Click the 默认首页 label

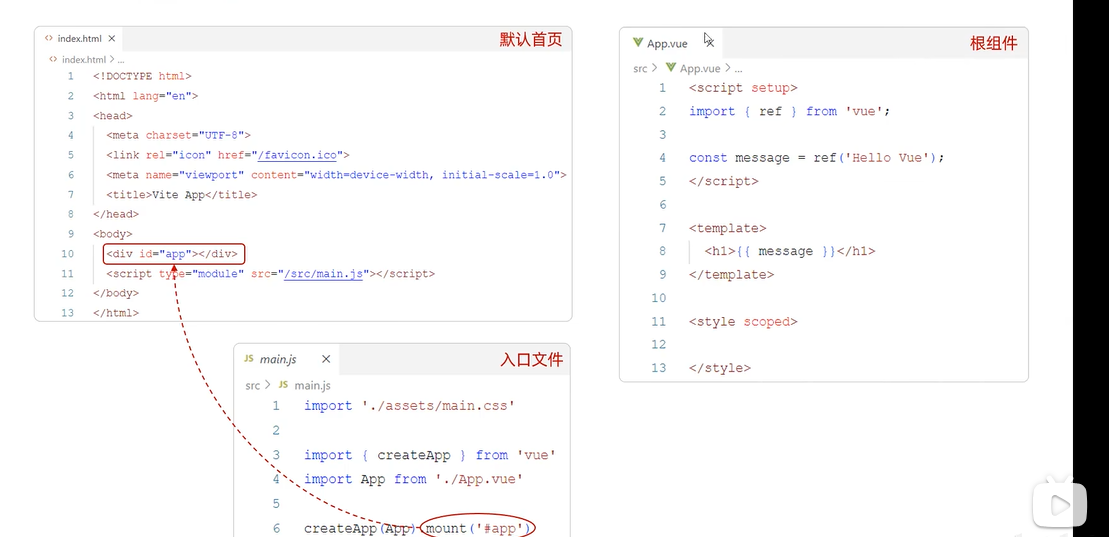coord(531,40)
